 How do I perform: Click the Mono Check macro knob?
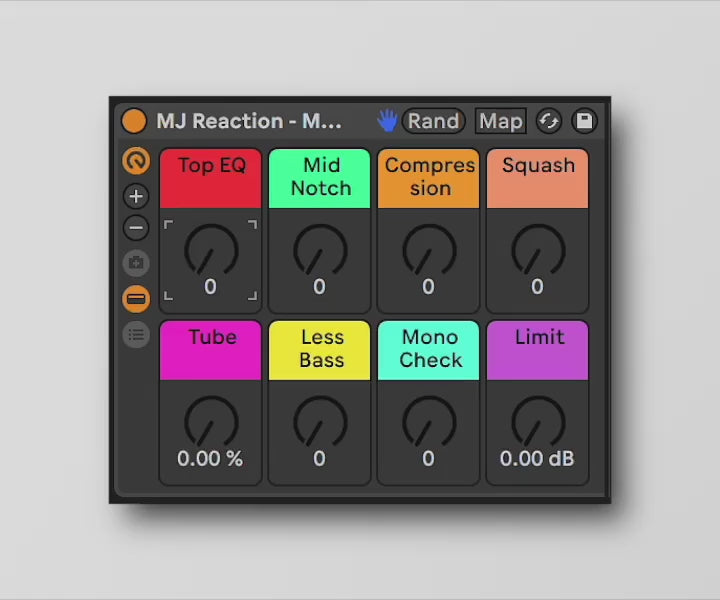[x=429, y=422]
